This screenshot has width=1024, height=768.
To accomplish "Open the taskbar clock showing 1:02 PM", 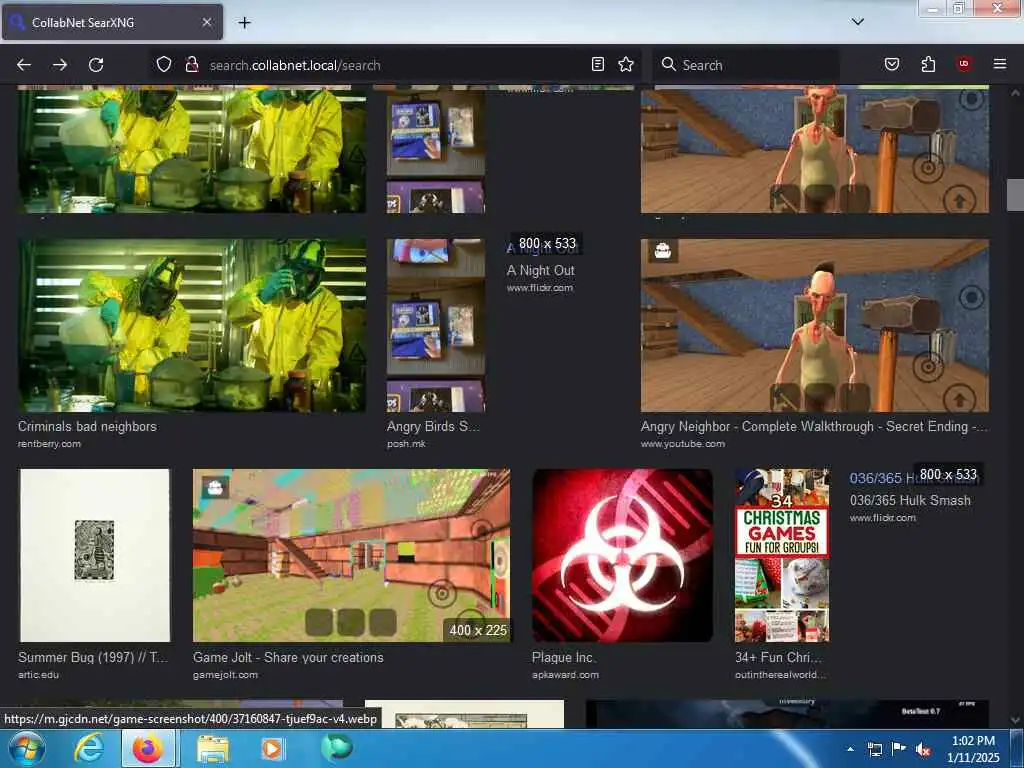I will coord(973,749).
